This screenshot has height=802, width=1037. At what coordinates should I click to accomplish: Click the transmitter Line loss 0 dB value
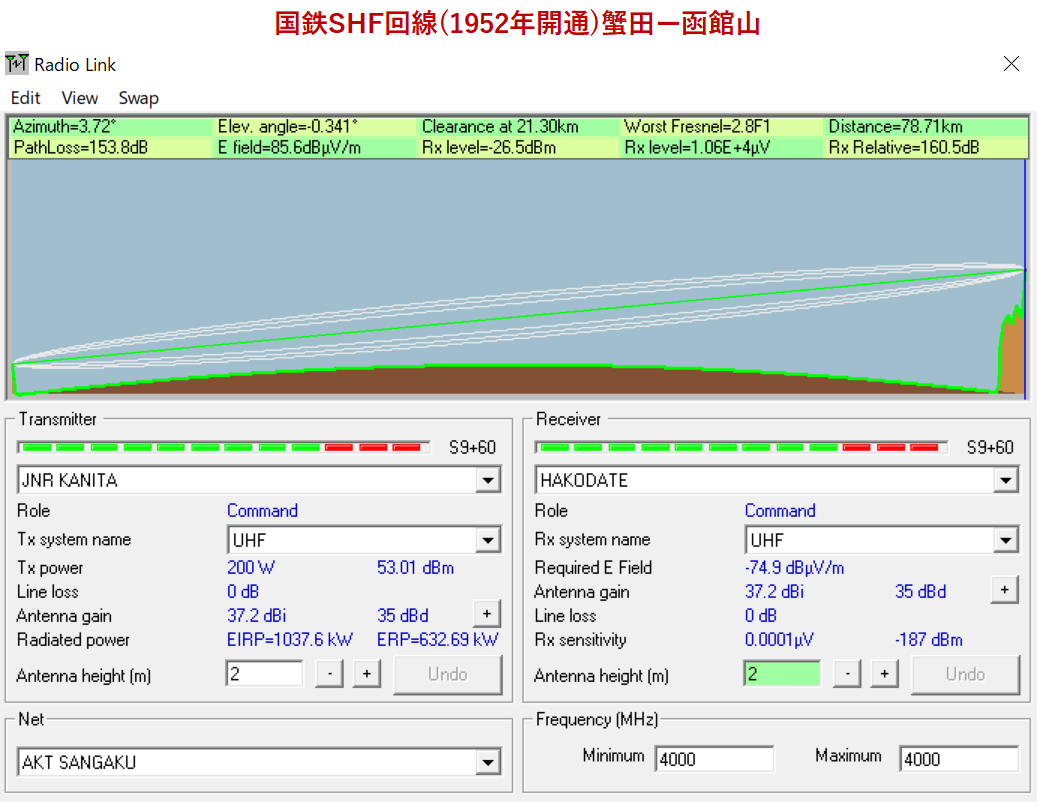243,591
